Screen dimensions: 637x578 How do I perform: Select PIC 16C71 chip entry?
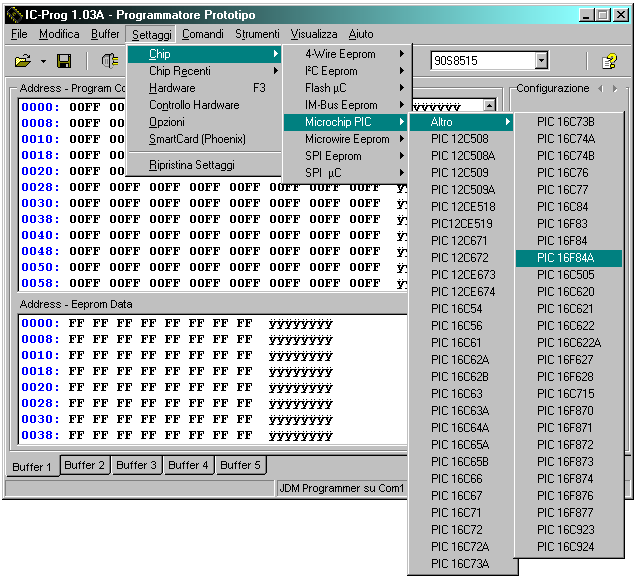tap(462, 513)
